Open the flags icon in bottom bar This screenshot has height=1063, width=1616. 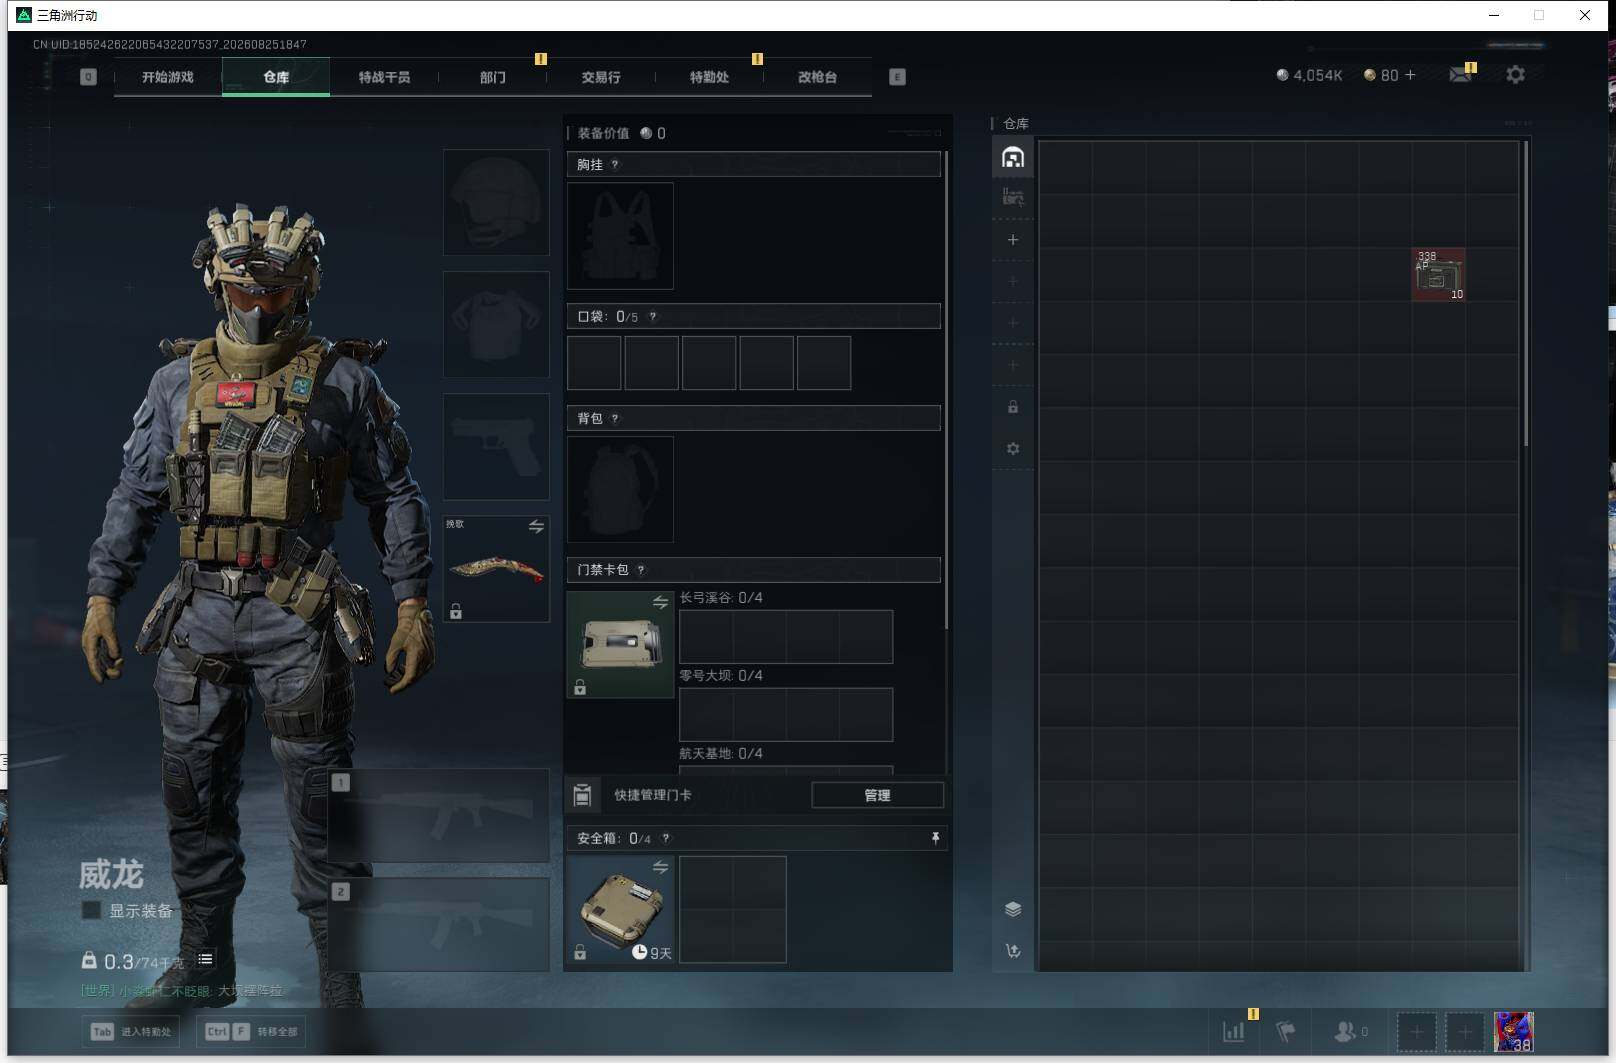[1286, 1031]
